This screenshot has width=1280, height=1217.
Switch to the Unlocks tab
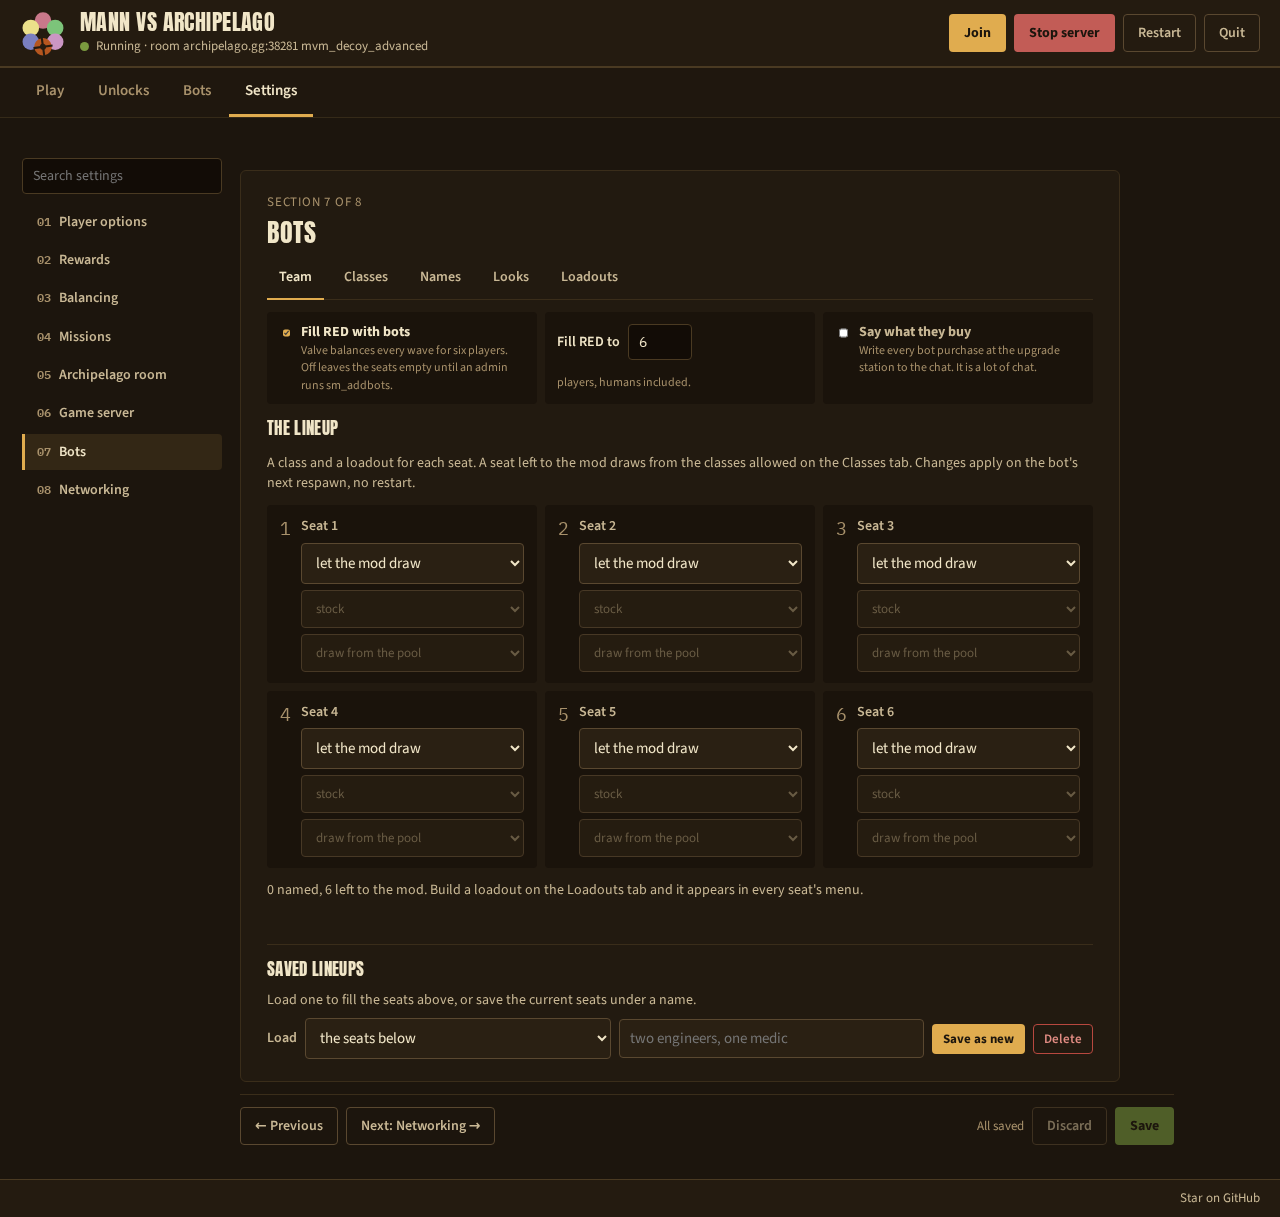(x=124, y=90)
